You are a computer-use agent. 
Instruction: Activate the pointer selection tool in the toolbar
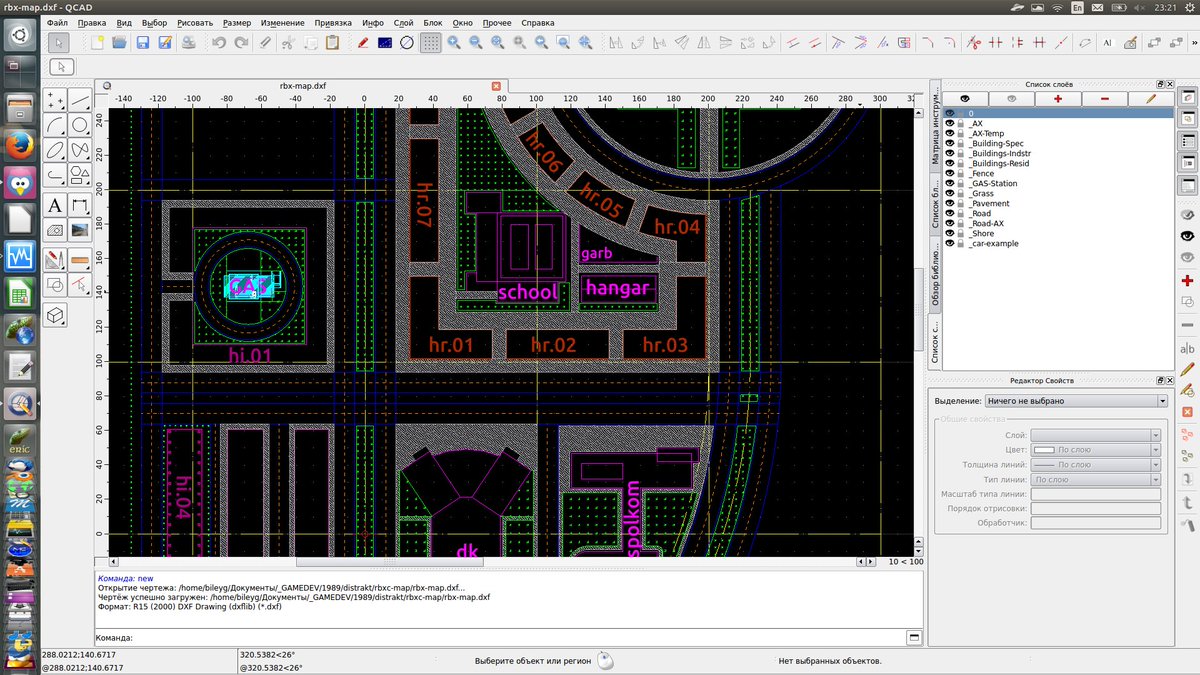tap(59, 42)
